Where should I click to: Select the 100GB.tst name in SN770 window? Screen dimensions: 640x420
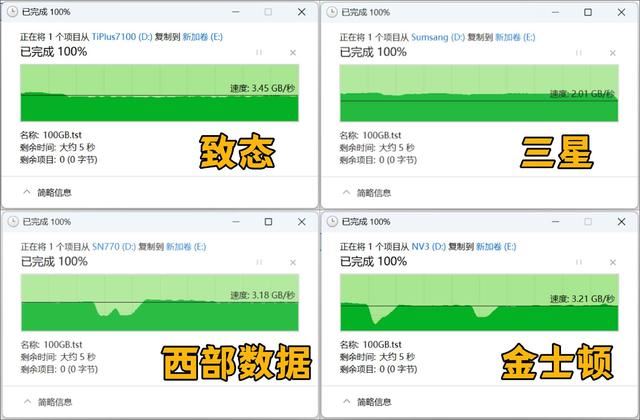63,344
